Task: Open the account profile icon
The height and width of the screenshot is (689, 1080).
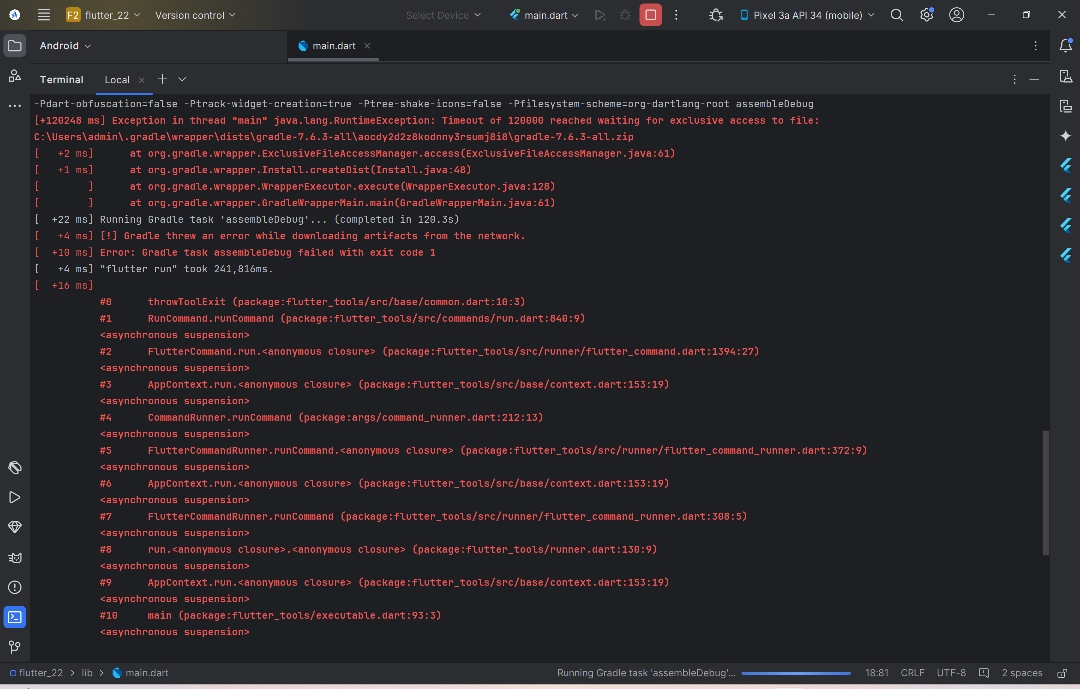Action: [x=957, y=14]
